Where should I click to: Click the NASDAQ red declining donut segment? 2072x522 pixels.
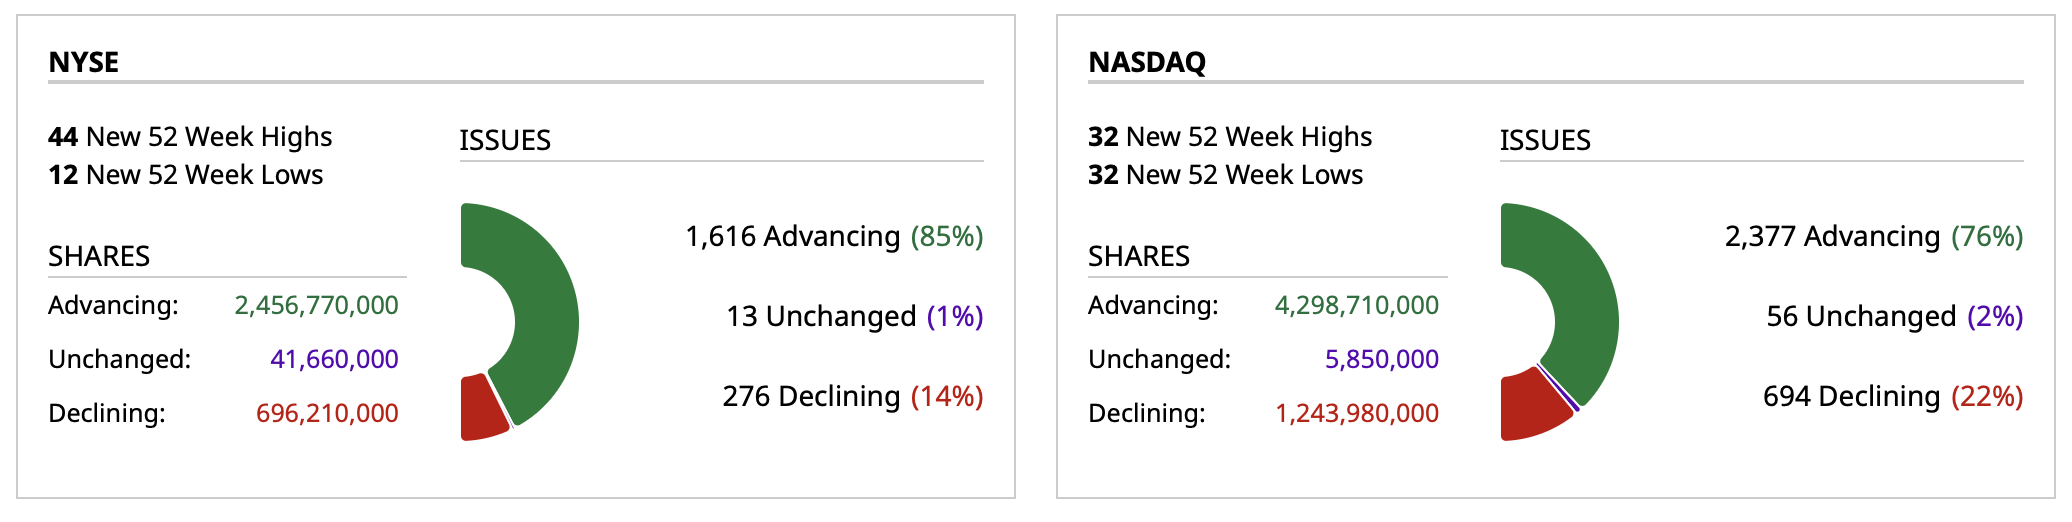(1528, 407)
